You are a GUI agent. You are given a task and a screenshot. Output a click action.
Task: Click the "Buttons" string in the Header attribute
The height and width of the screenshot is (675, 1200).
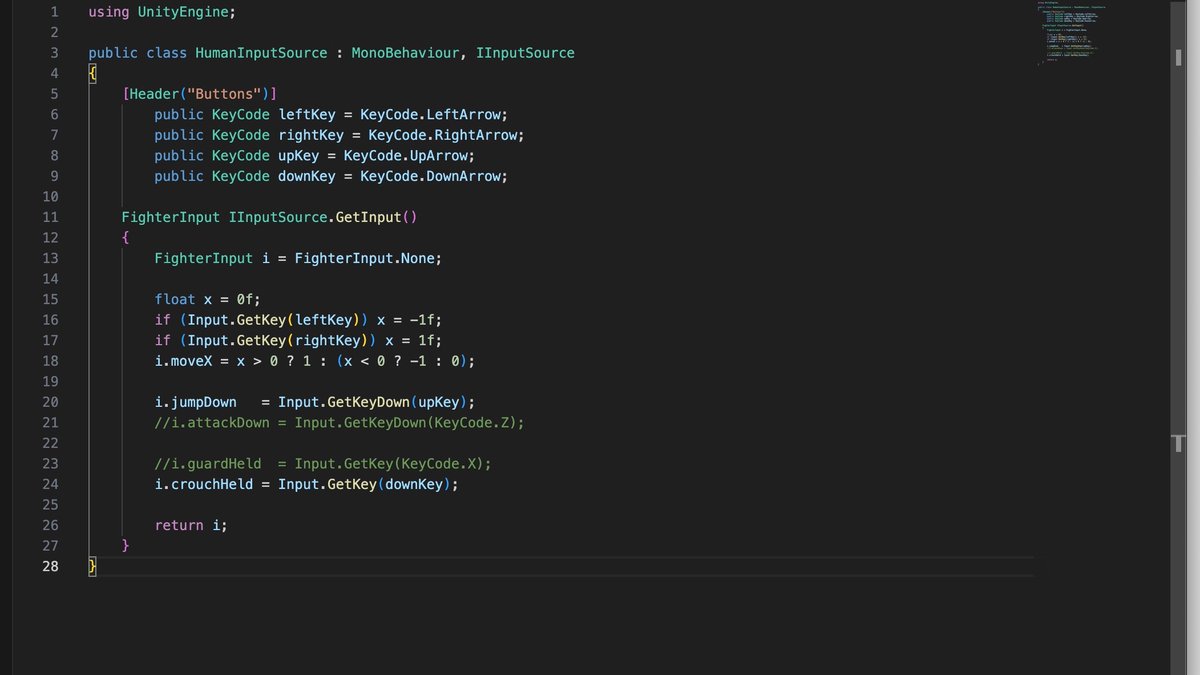pyautogui.click(x=224, y=94)
